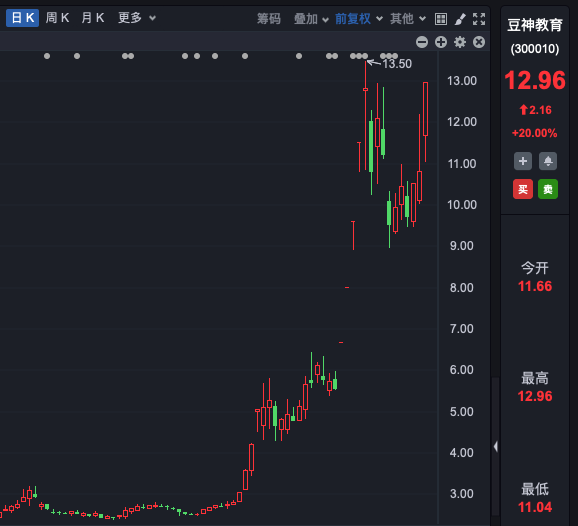Click the green 卖 sell button
Screen dimensions: 578x526
[548, 189]
